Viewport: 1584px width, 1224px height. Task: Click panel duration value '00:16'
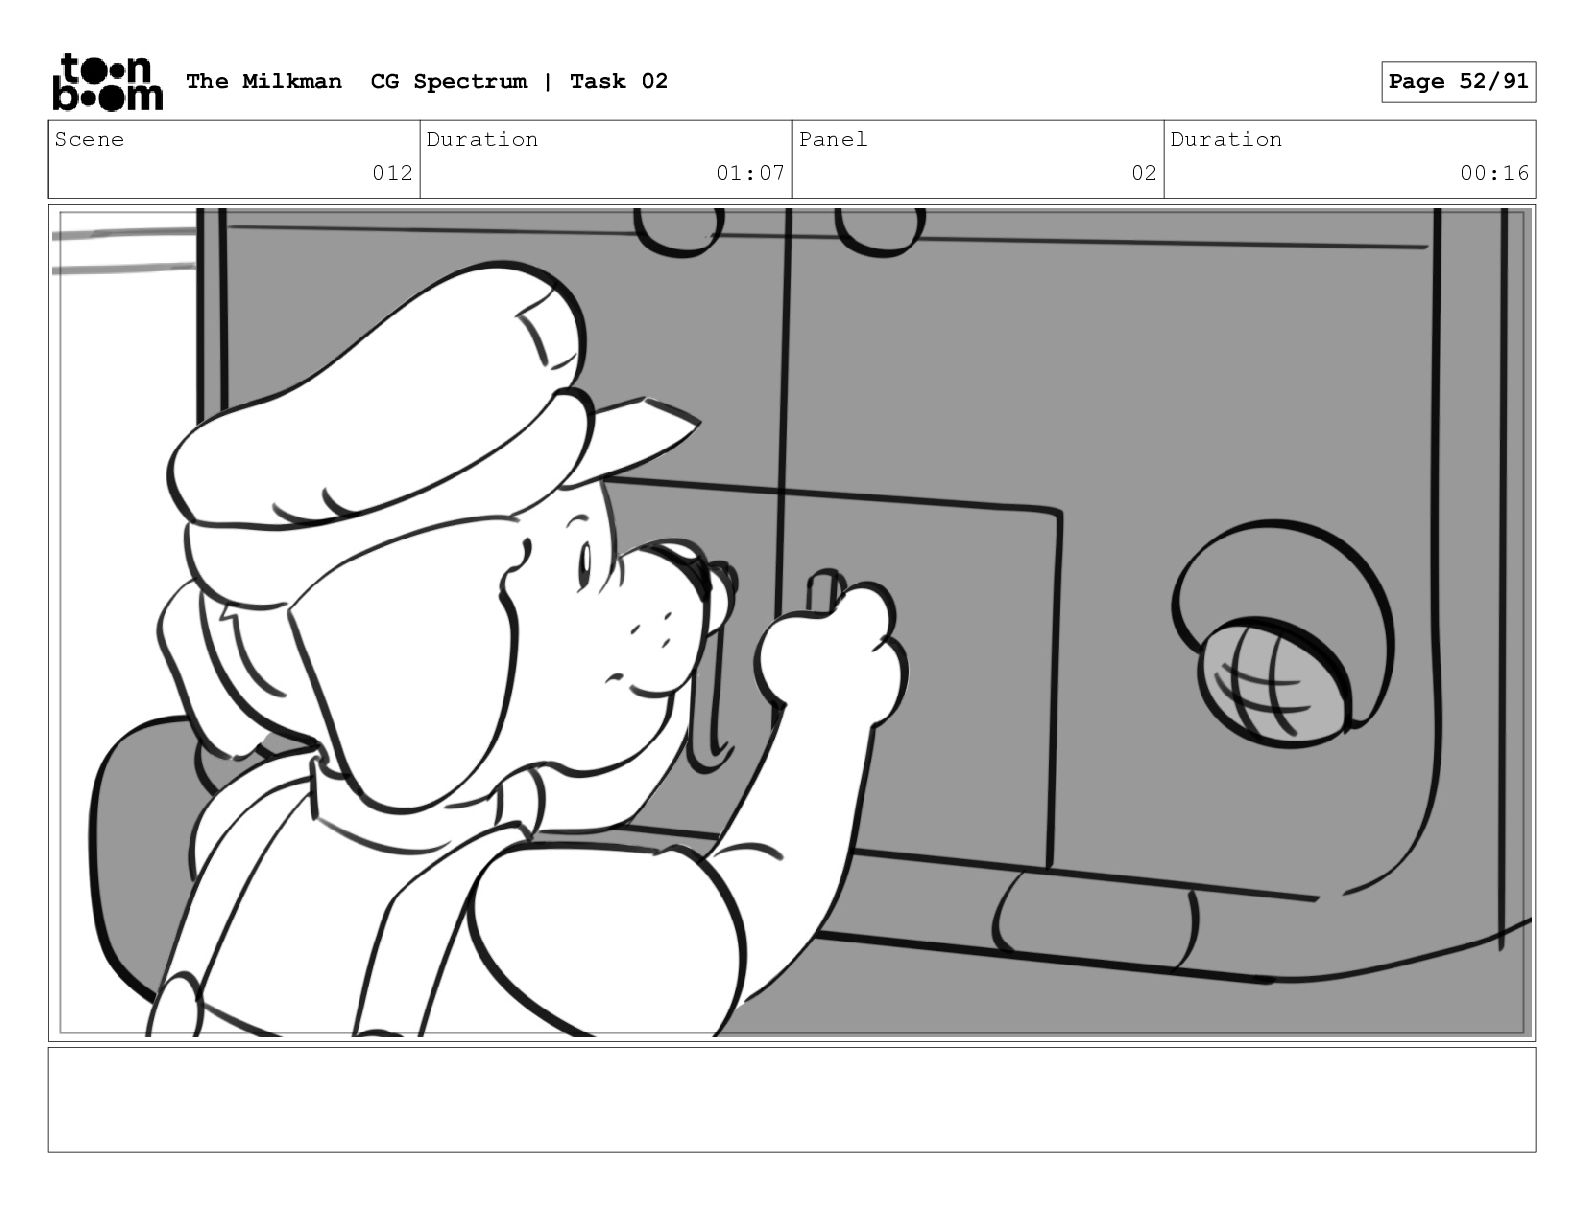1494,173
